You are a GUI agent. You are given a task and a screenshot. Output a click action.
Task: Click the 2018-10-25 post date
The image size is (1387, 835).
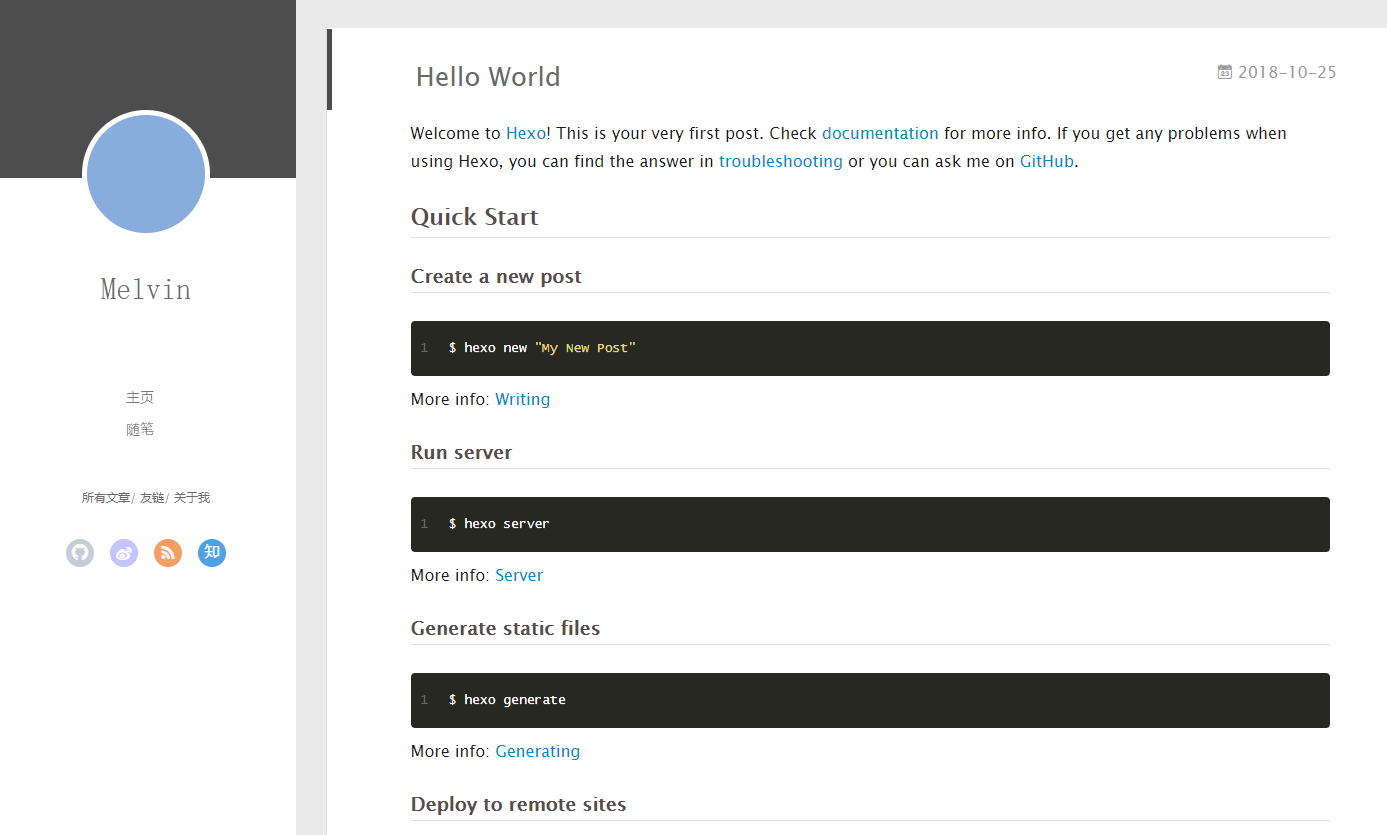(x=1287, y=72)
